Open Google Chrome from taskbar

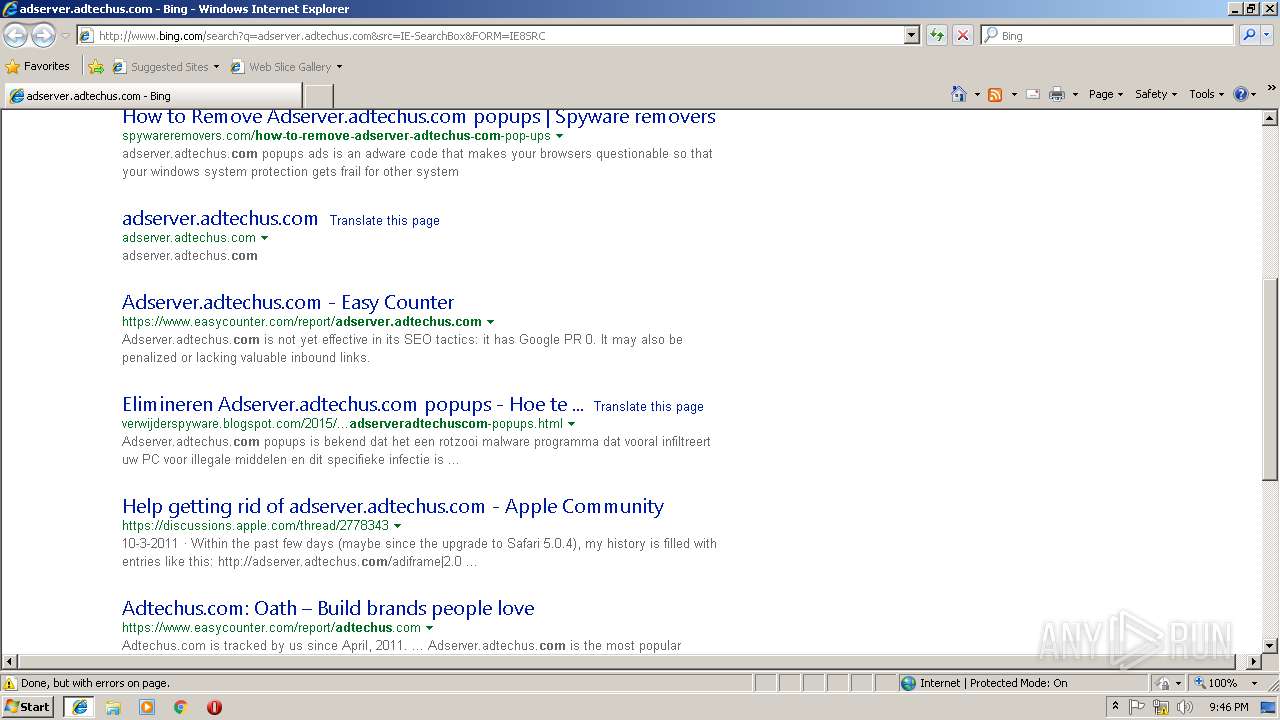coord(181,707)
